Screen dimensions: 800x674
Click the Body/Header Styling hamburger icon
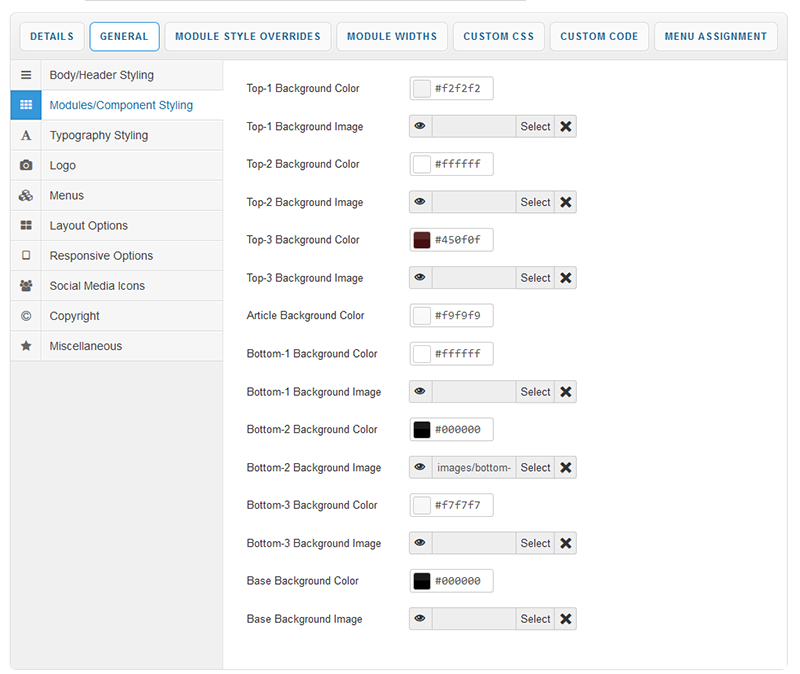pos(26,75)
